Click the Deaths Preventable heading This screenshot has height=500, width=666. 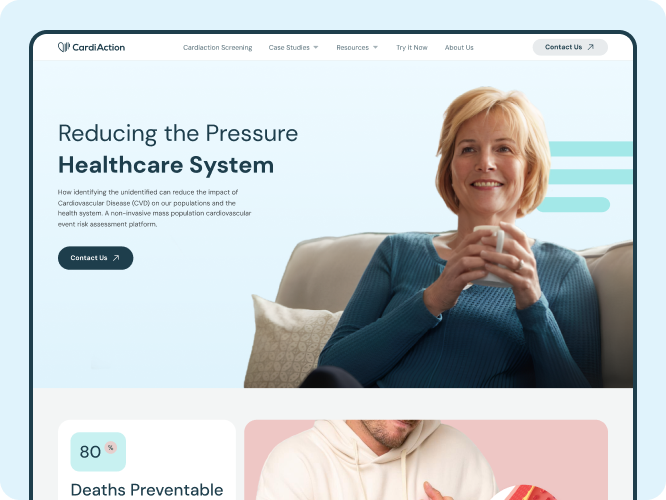pos(147,490)
